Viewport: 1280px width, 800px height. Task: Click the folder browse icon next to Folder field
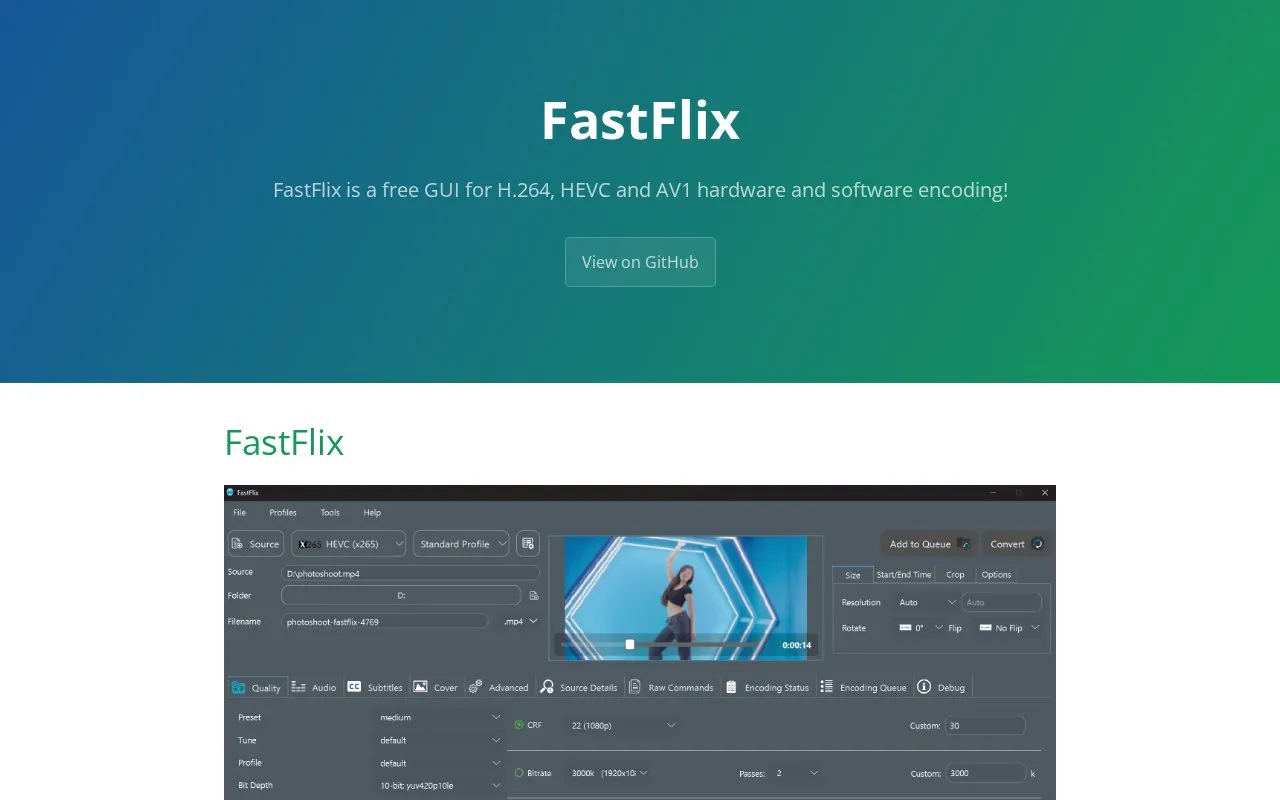[534, 595]
